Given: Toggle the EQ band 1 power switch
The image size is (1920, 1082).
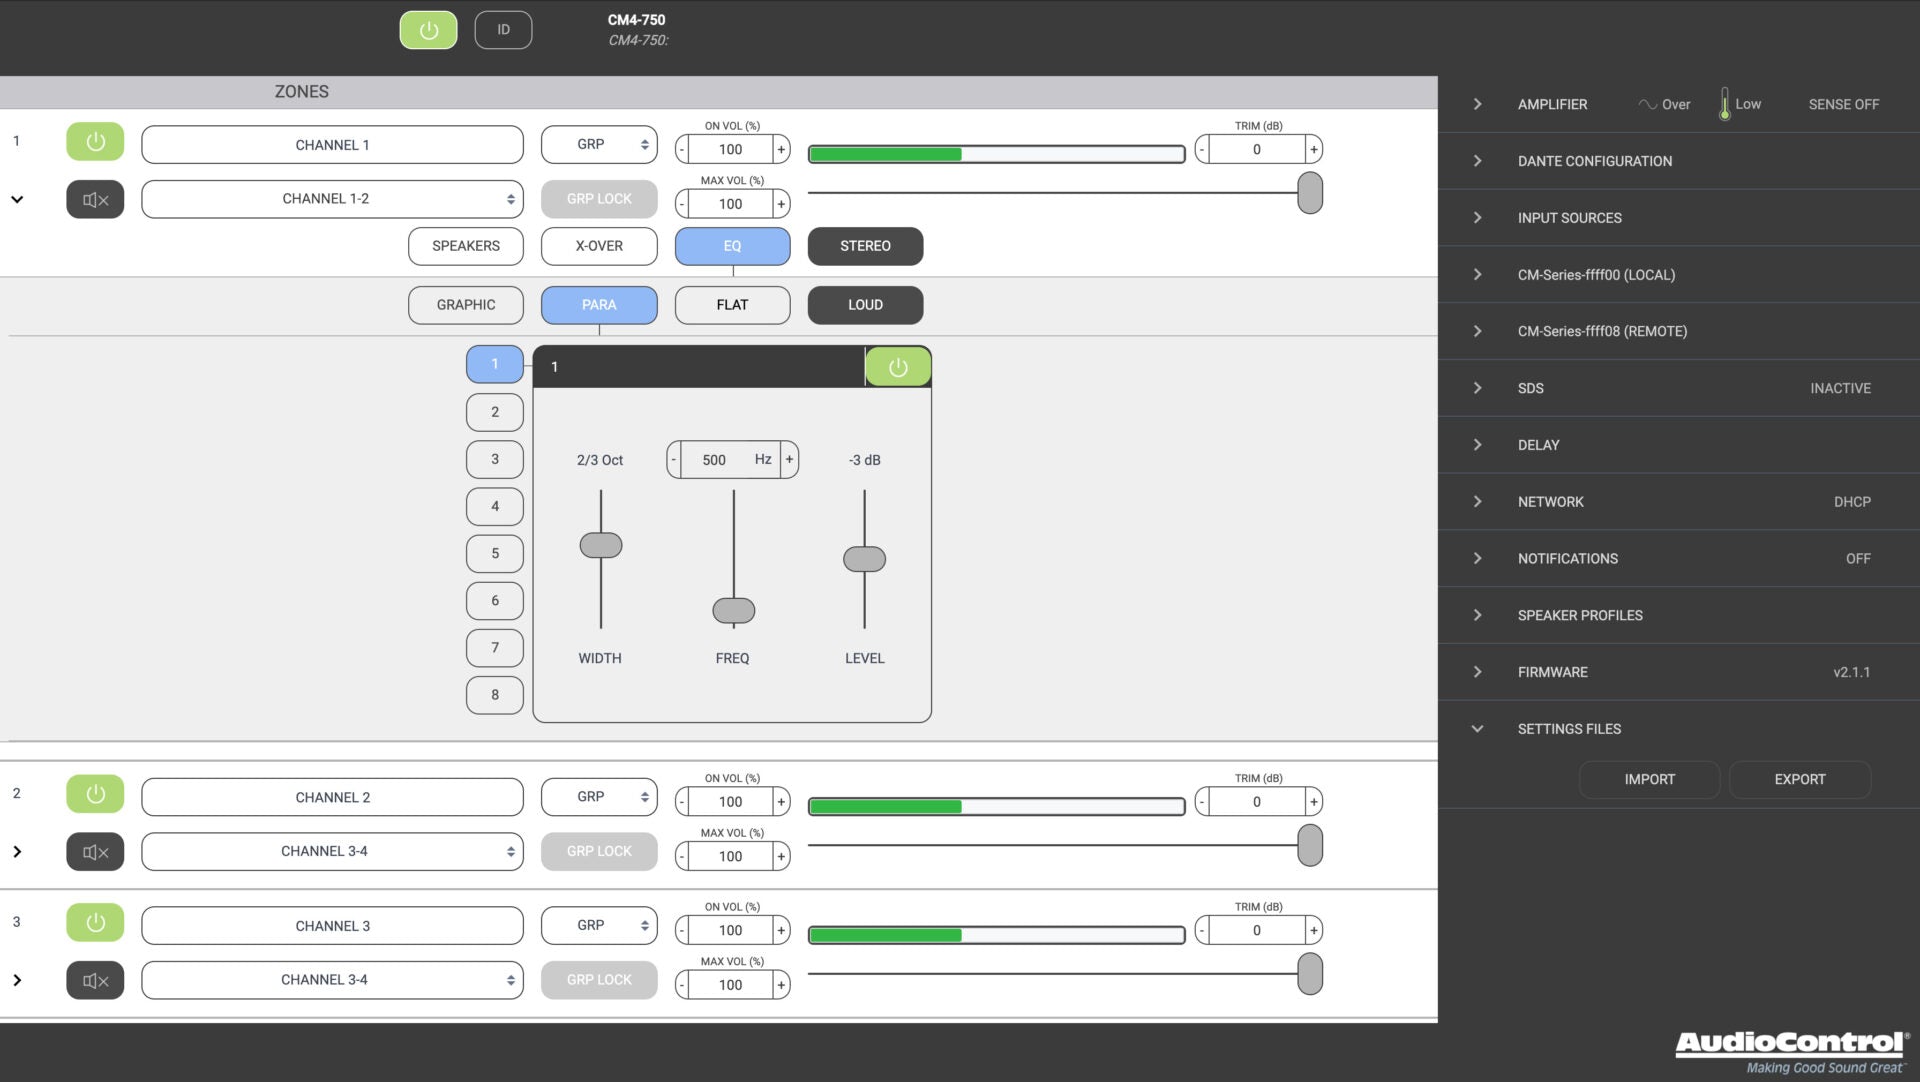Looking at the screenshot, I should click(897, 367).
